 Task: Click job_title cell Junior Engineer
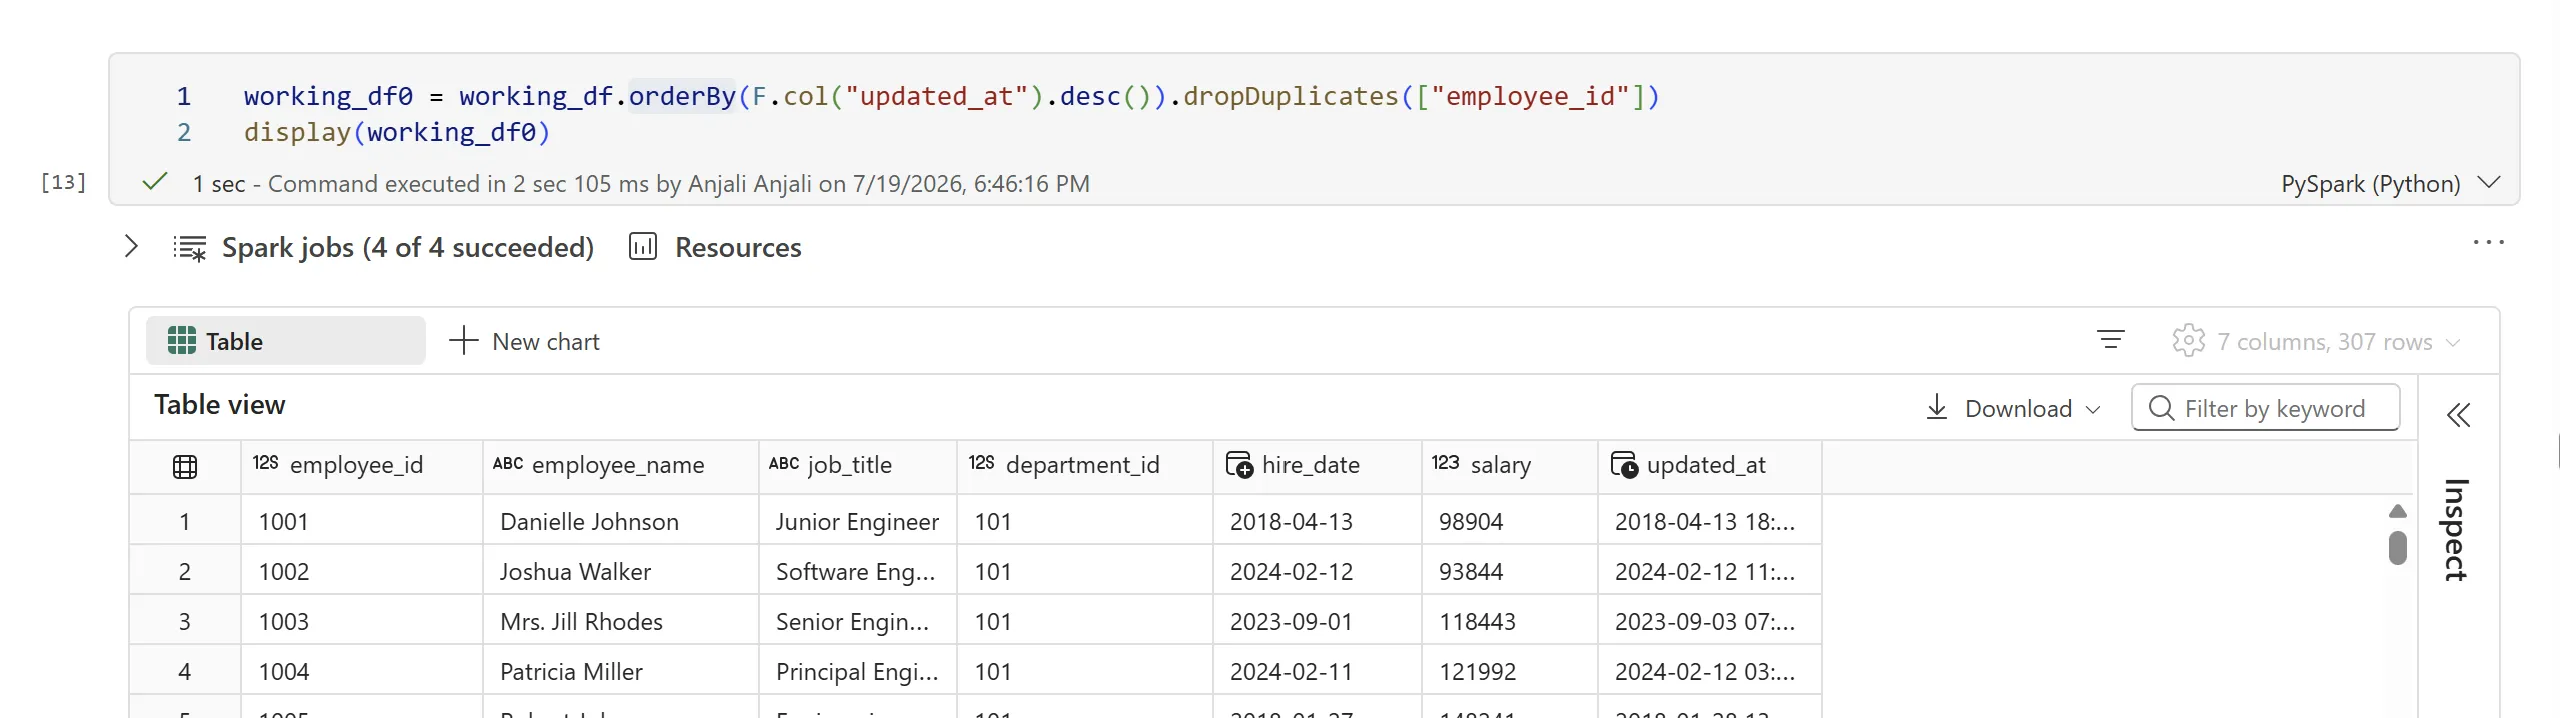click(x=858, y=521)
